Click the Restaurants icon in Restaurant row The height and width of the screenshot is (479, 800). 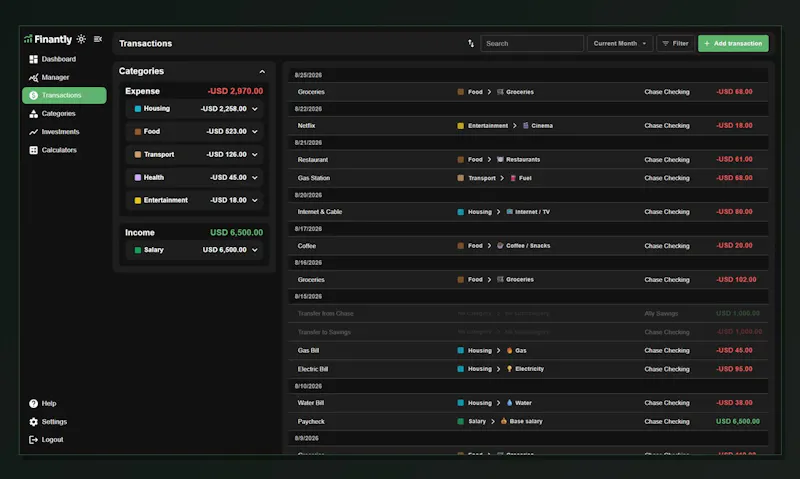tap(500, 160)
